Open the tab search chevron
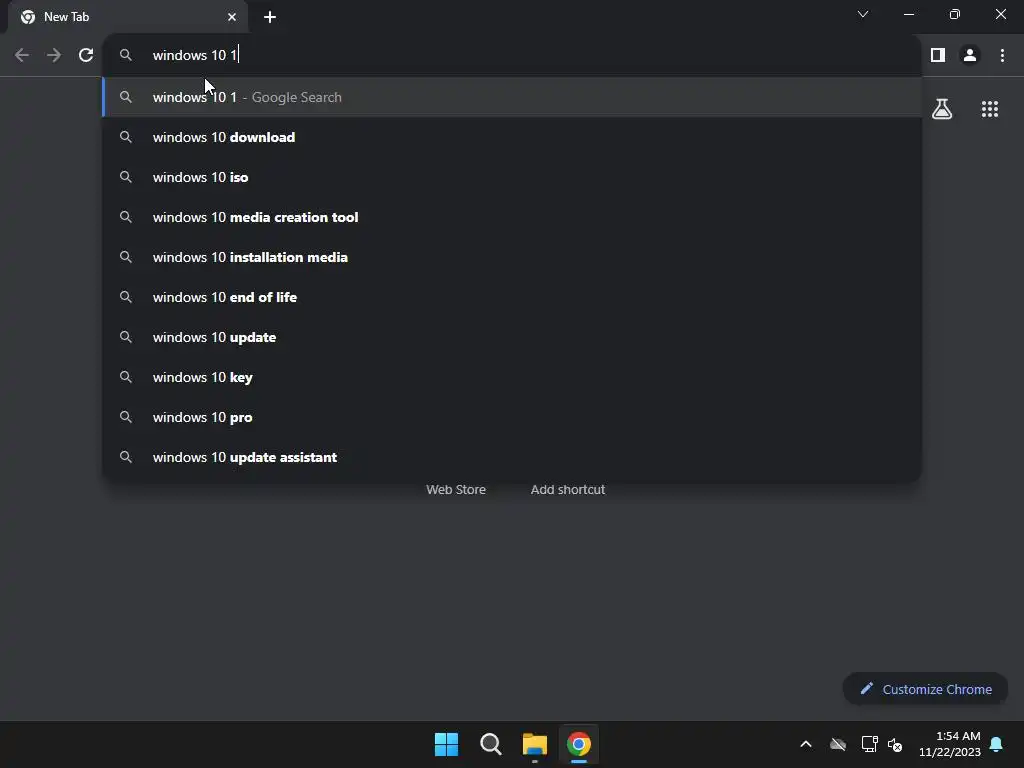 pos(863,14)
